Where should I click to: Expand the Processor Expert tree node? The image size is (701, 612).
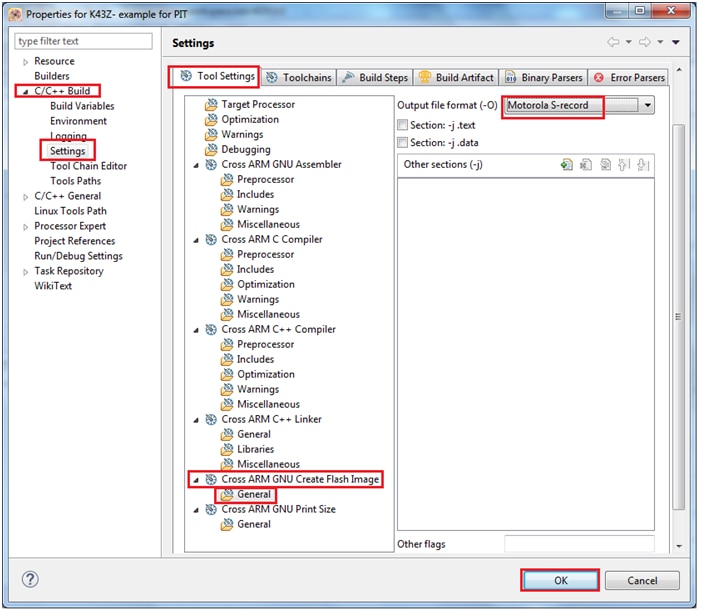(25, 227)
